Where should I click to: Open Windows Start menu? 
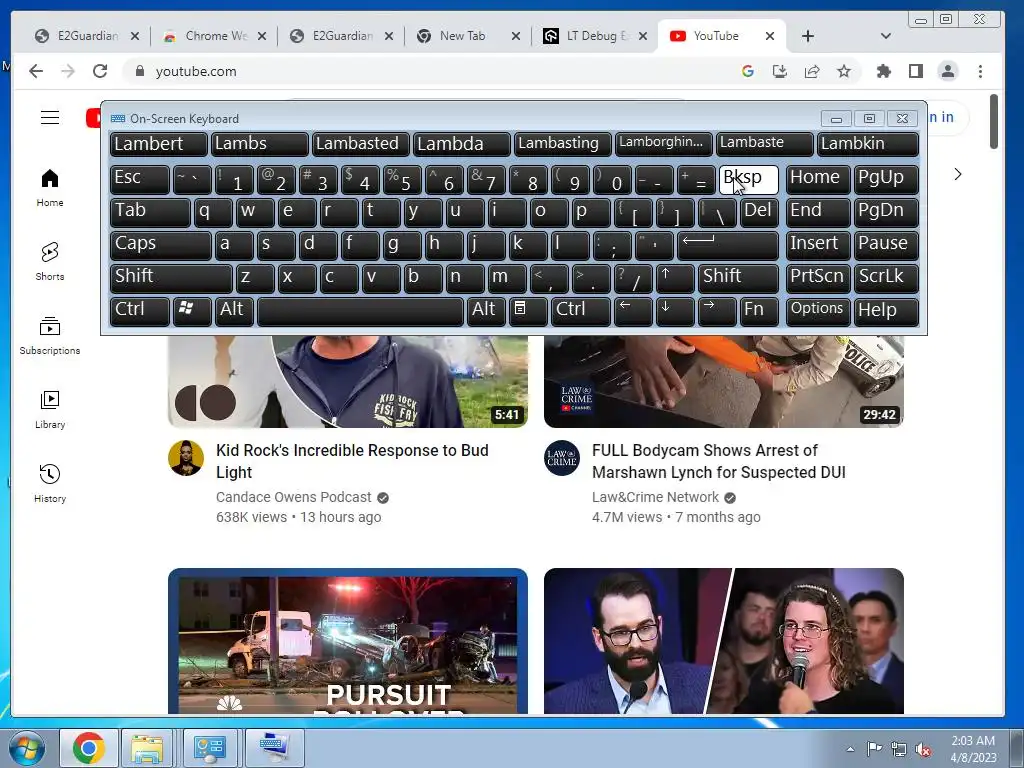[x=25, y=748]
